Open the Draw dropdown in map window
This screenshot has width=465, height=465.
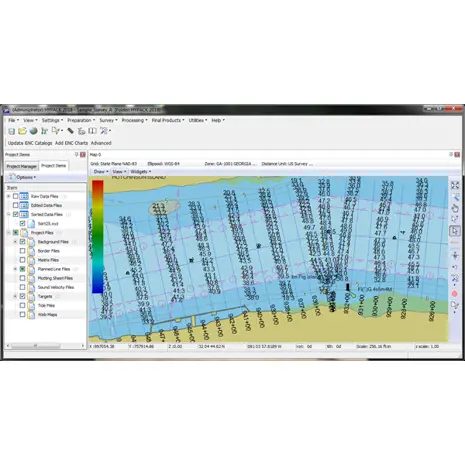(101, 172)
